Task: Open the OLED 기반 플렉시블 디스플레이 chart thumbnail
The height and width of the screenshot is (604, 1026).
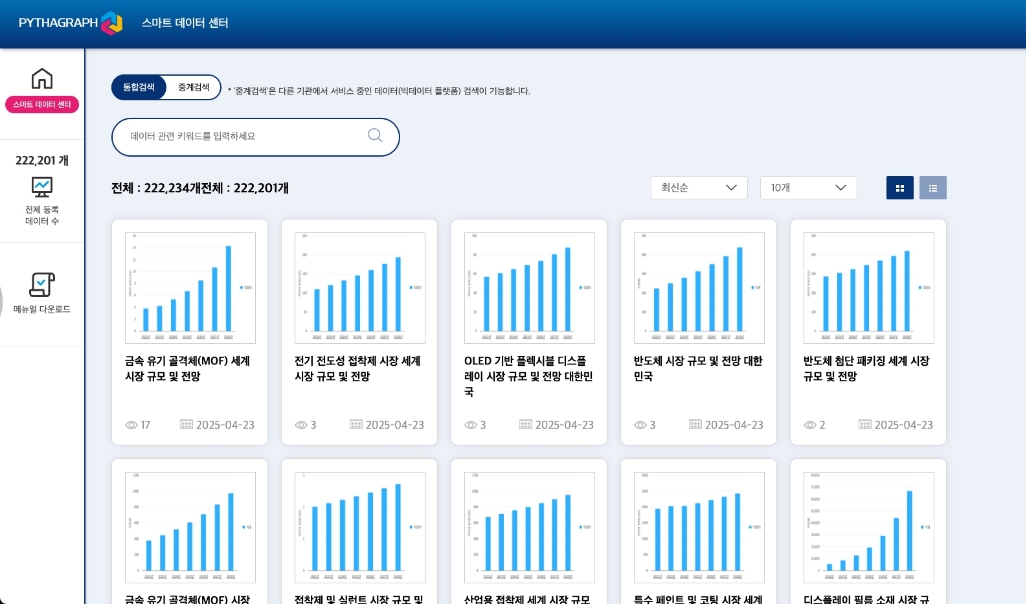Action: 529,288
